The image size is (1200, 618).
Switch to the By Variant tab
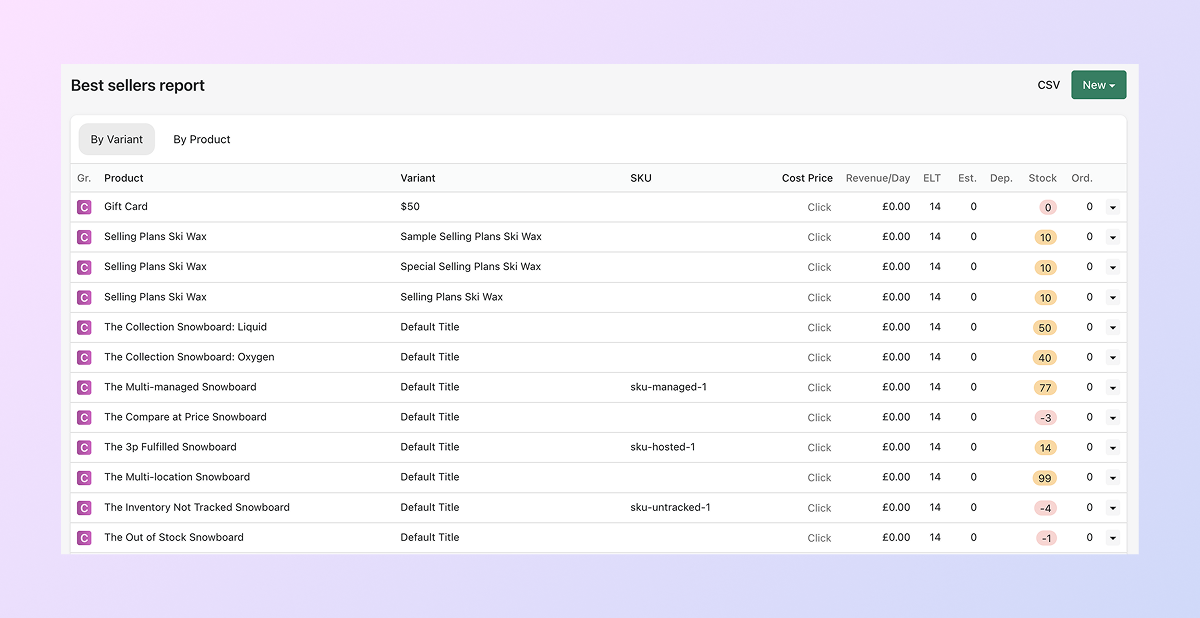tap(117, 139)
